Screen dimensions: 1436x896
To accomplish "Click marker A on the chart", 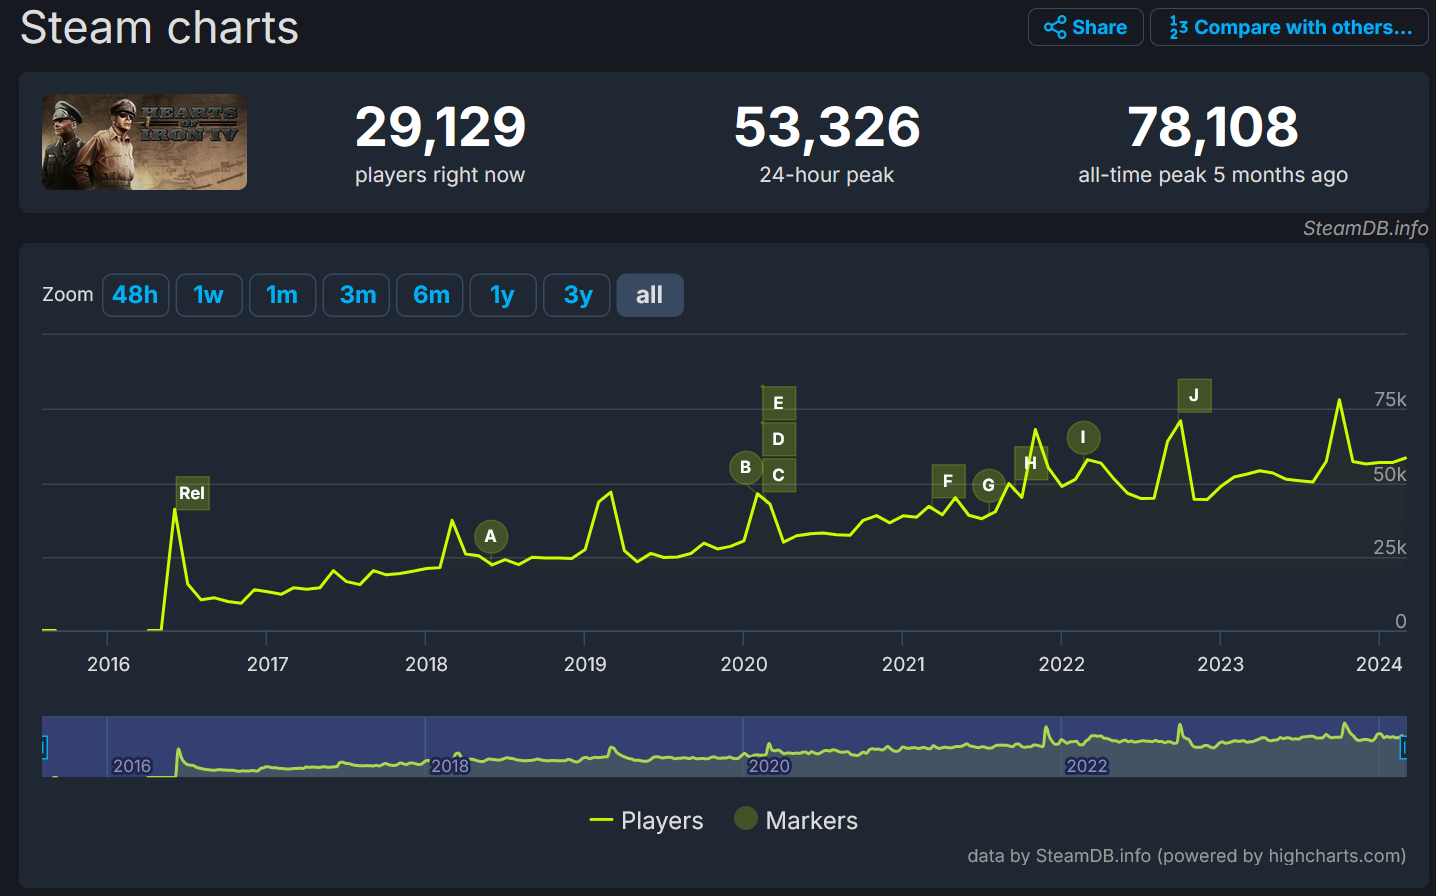I will click(x=491, y=536).
